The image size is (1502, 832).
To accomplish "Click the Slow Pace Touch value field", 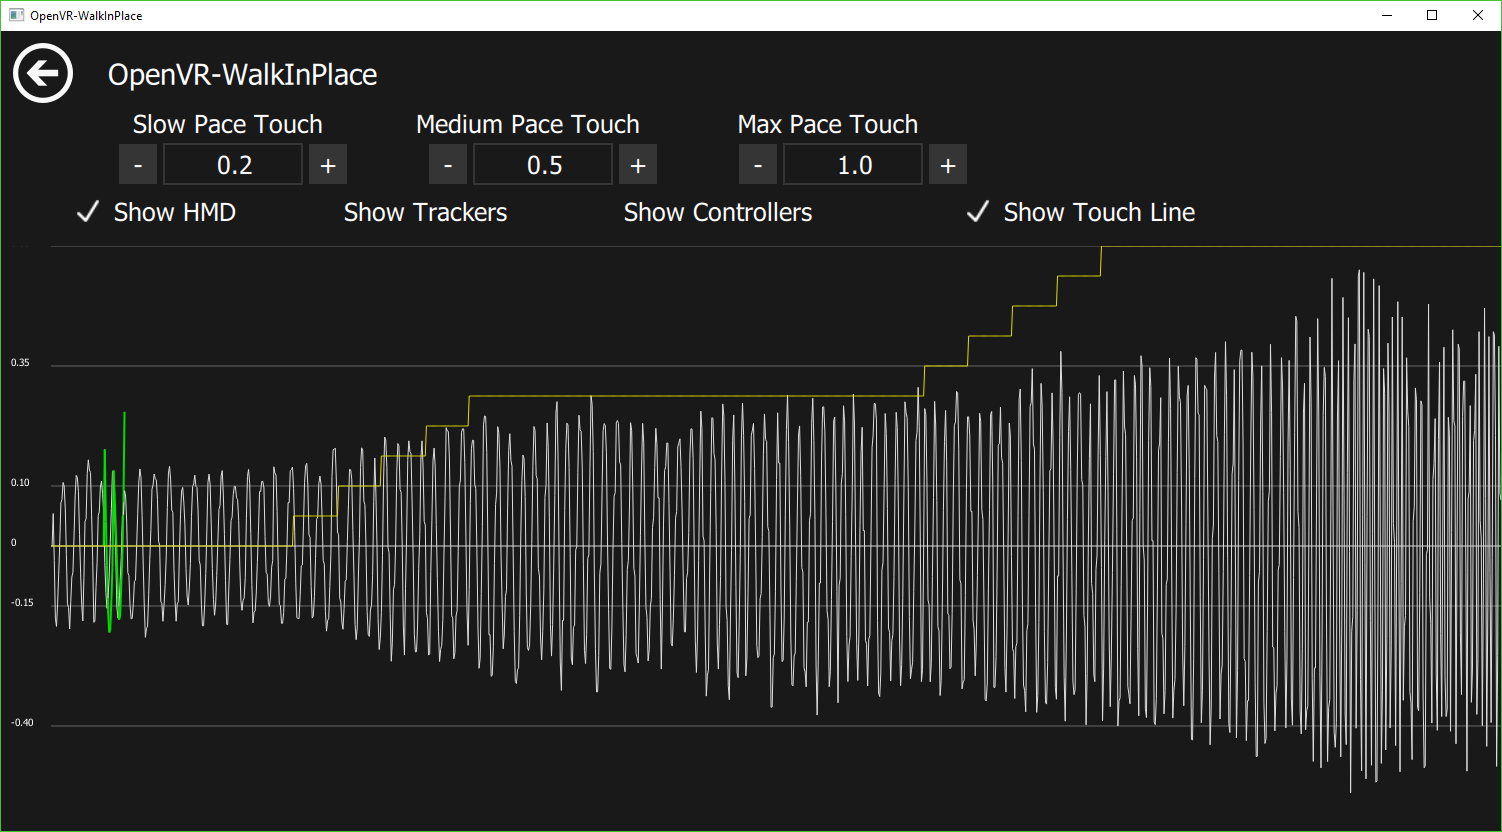I will (x=233, y=165).
